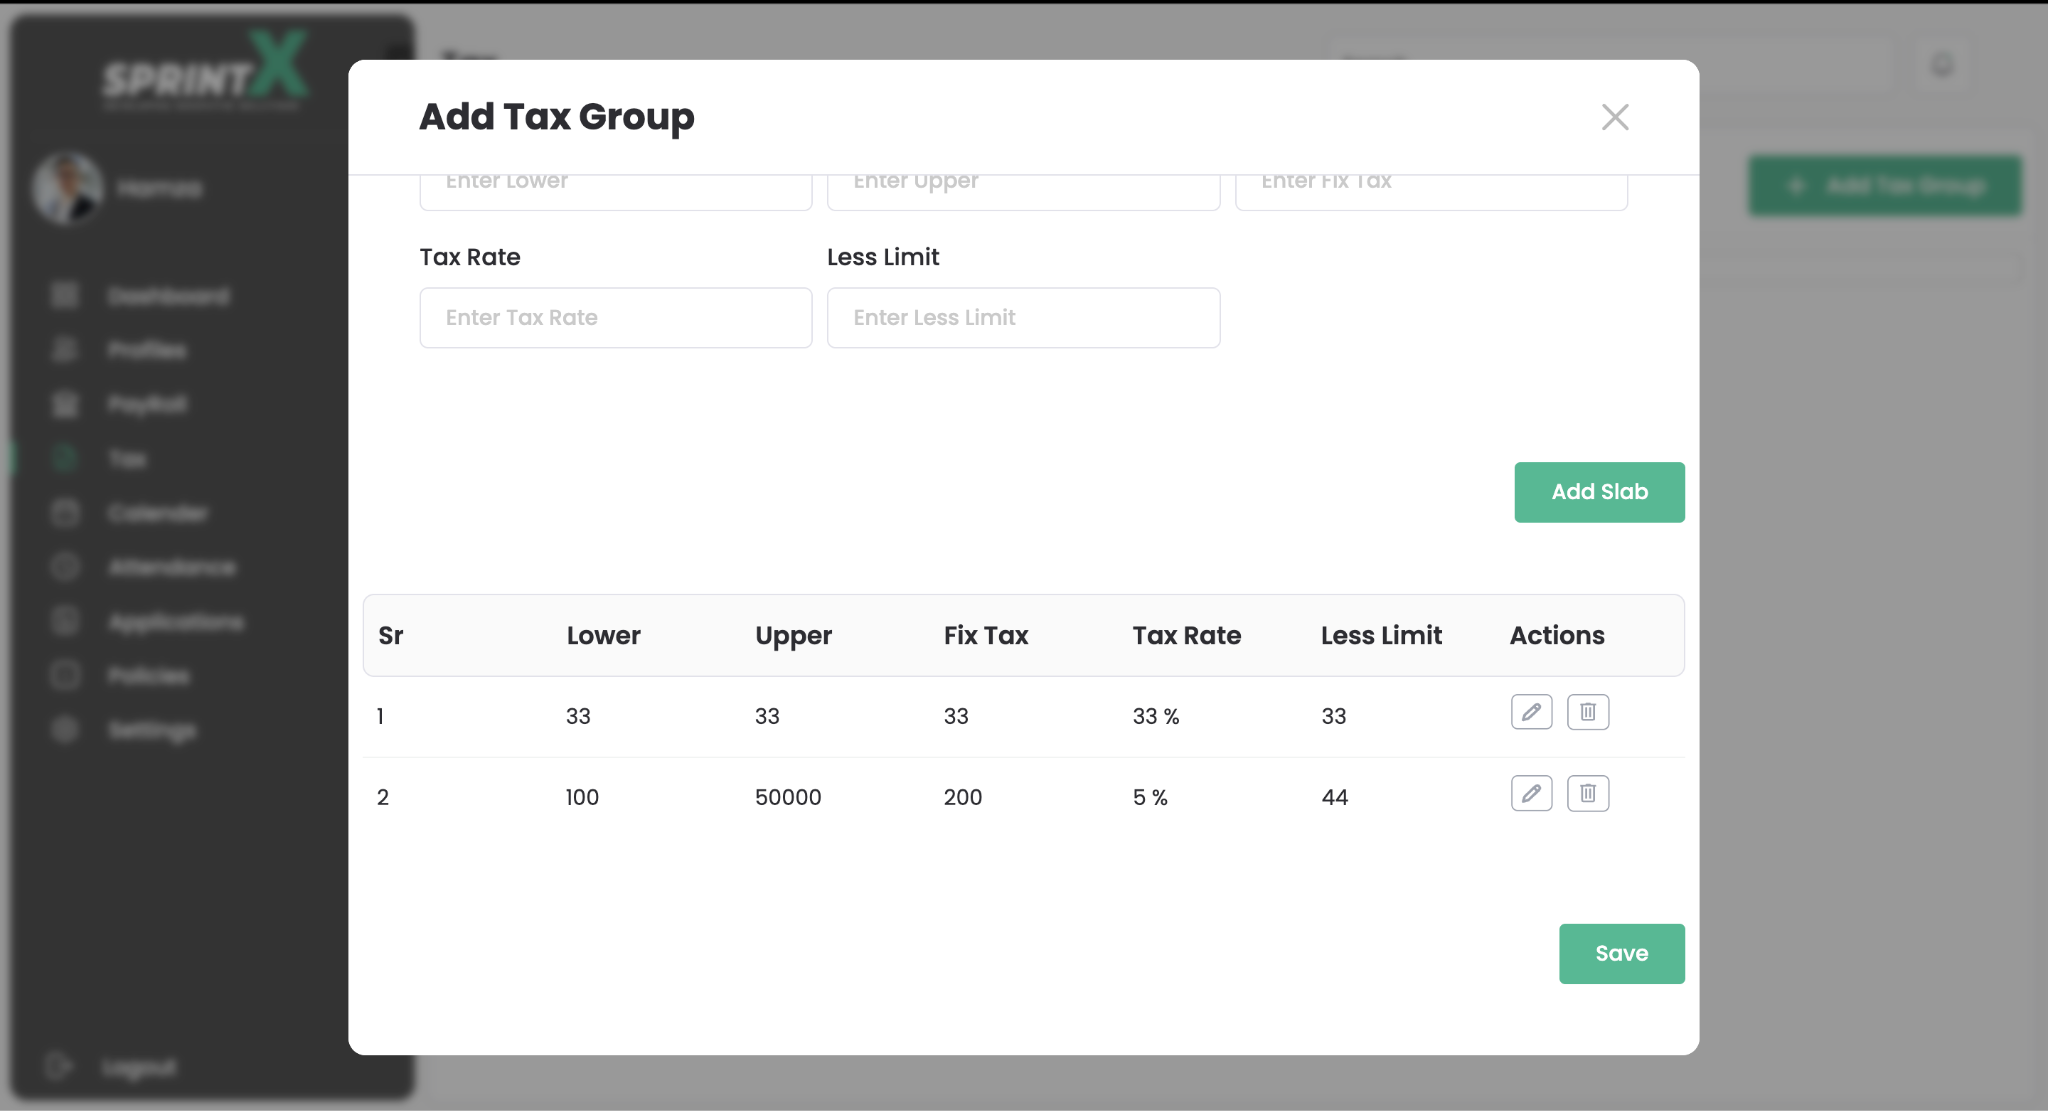Select the 50000 upper value cell
The width and height of the screenshot is (2048, 1111).
[788, 797]
